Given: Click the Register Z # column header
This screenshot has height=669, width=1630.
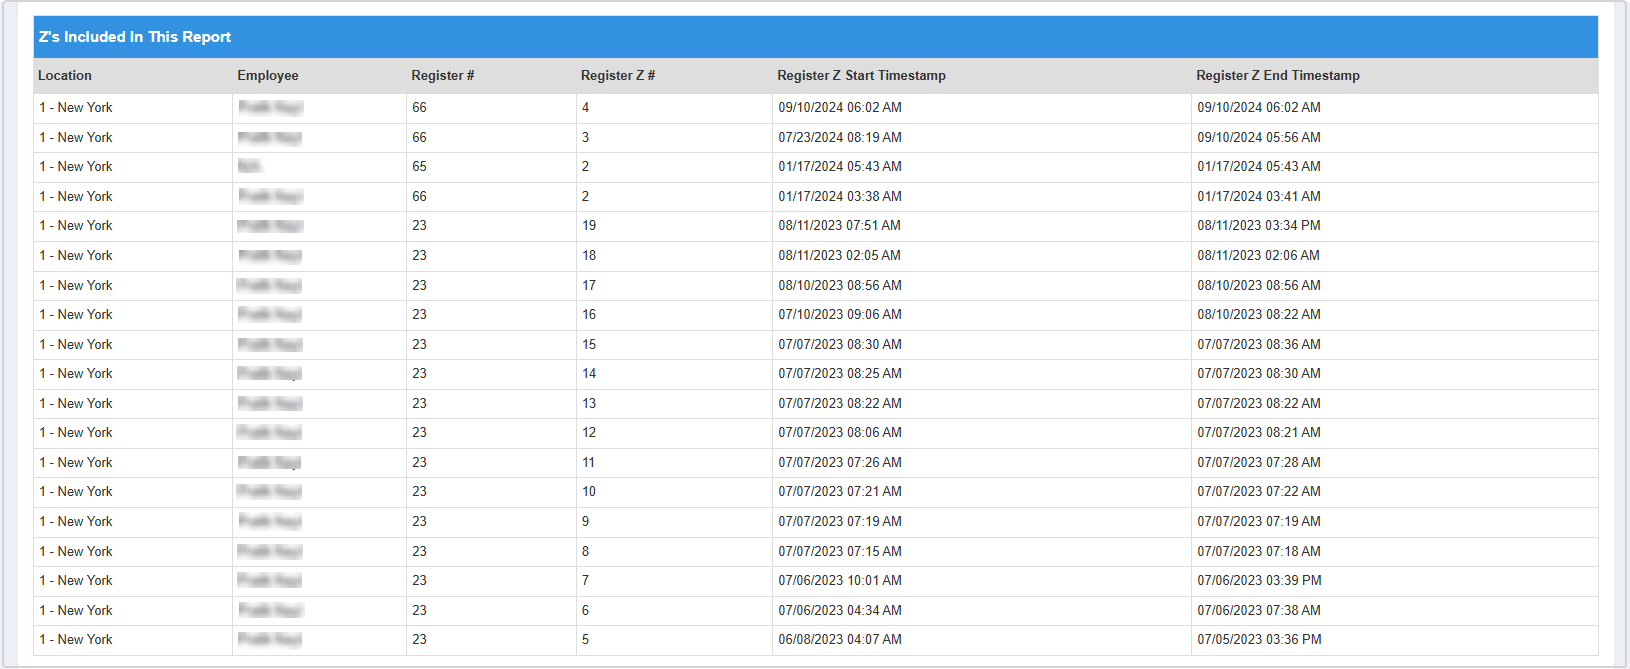Looking at the screenshot, I should [618, 76].
